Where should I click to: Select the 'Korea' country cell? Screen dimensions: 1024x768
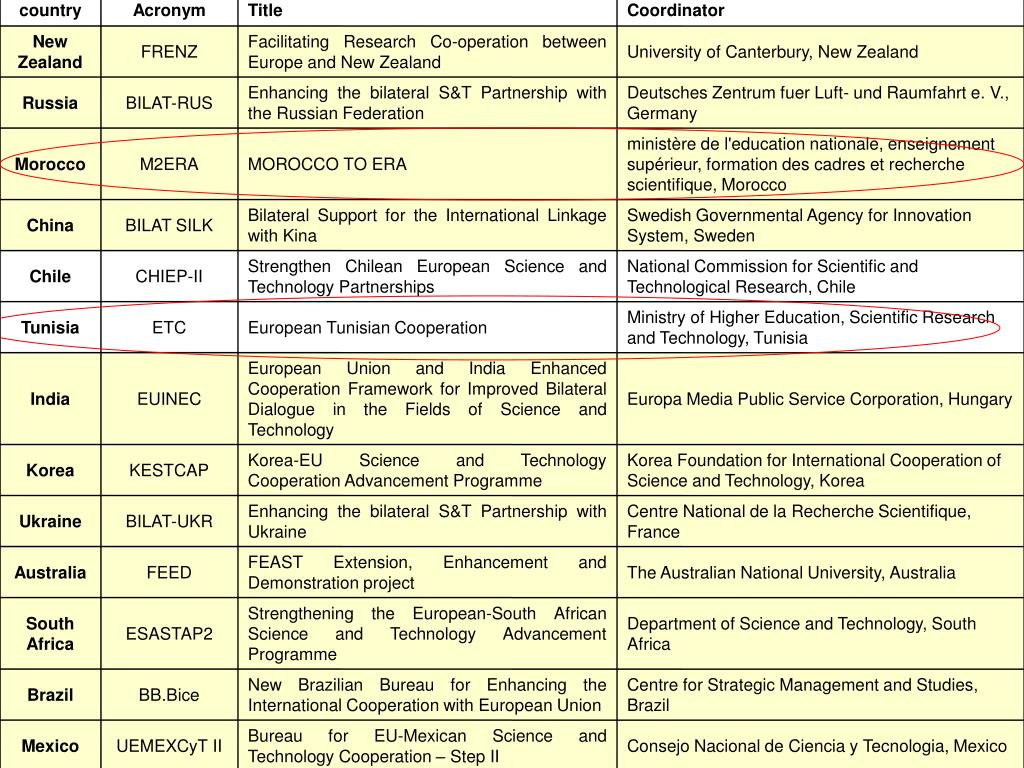50,470
